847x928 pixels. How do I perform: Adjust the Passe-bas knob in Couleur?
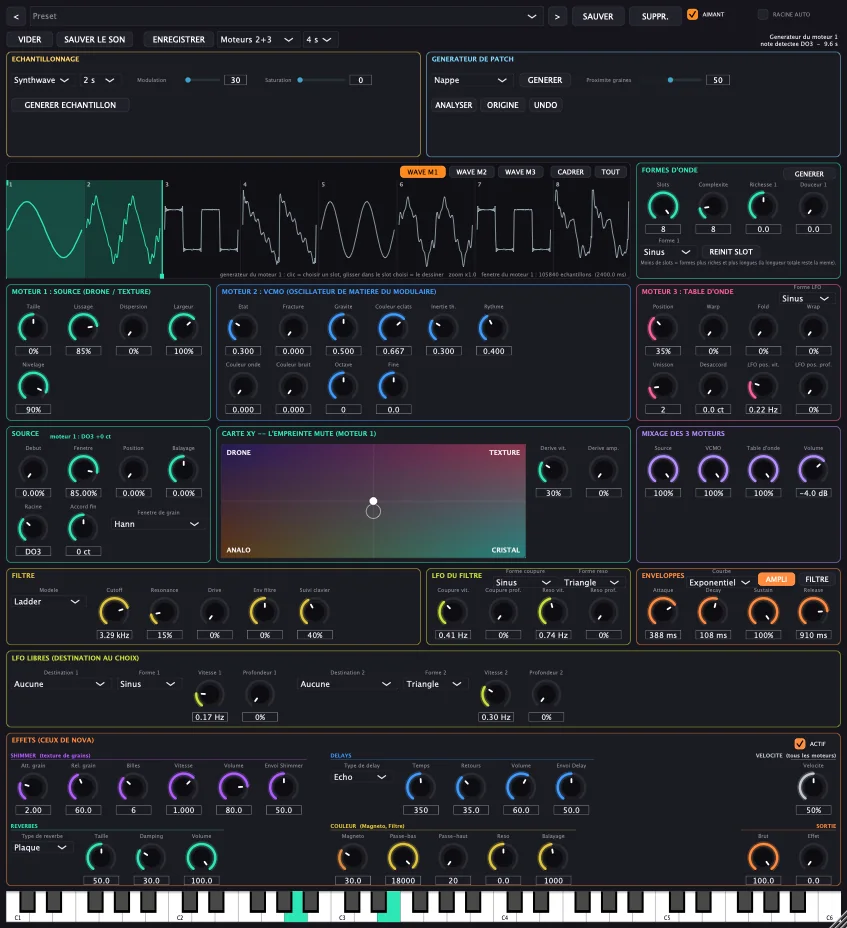pyautogui.click(x=403, y=858)
